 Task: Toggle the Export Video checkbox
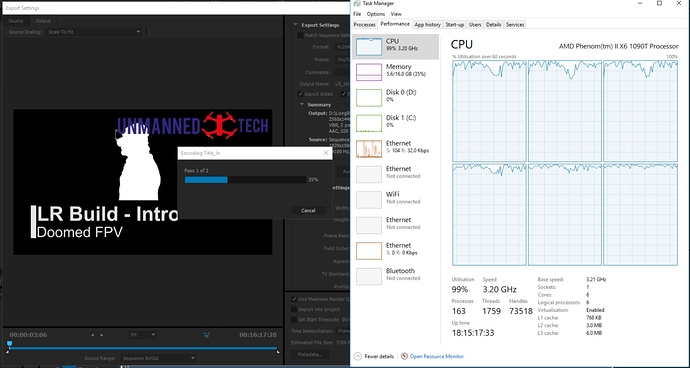[301, 94]
